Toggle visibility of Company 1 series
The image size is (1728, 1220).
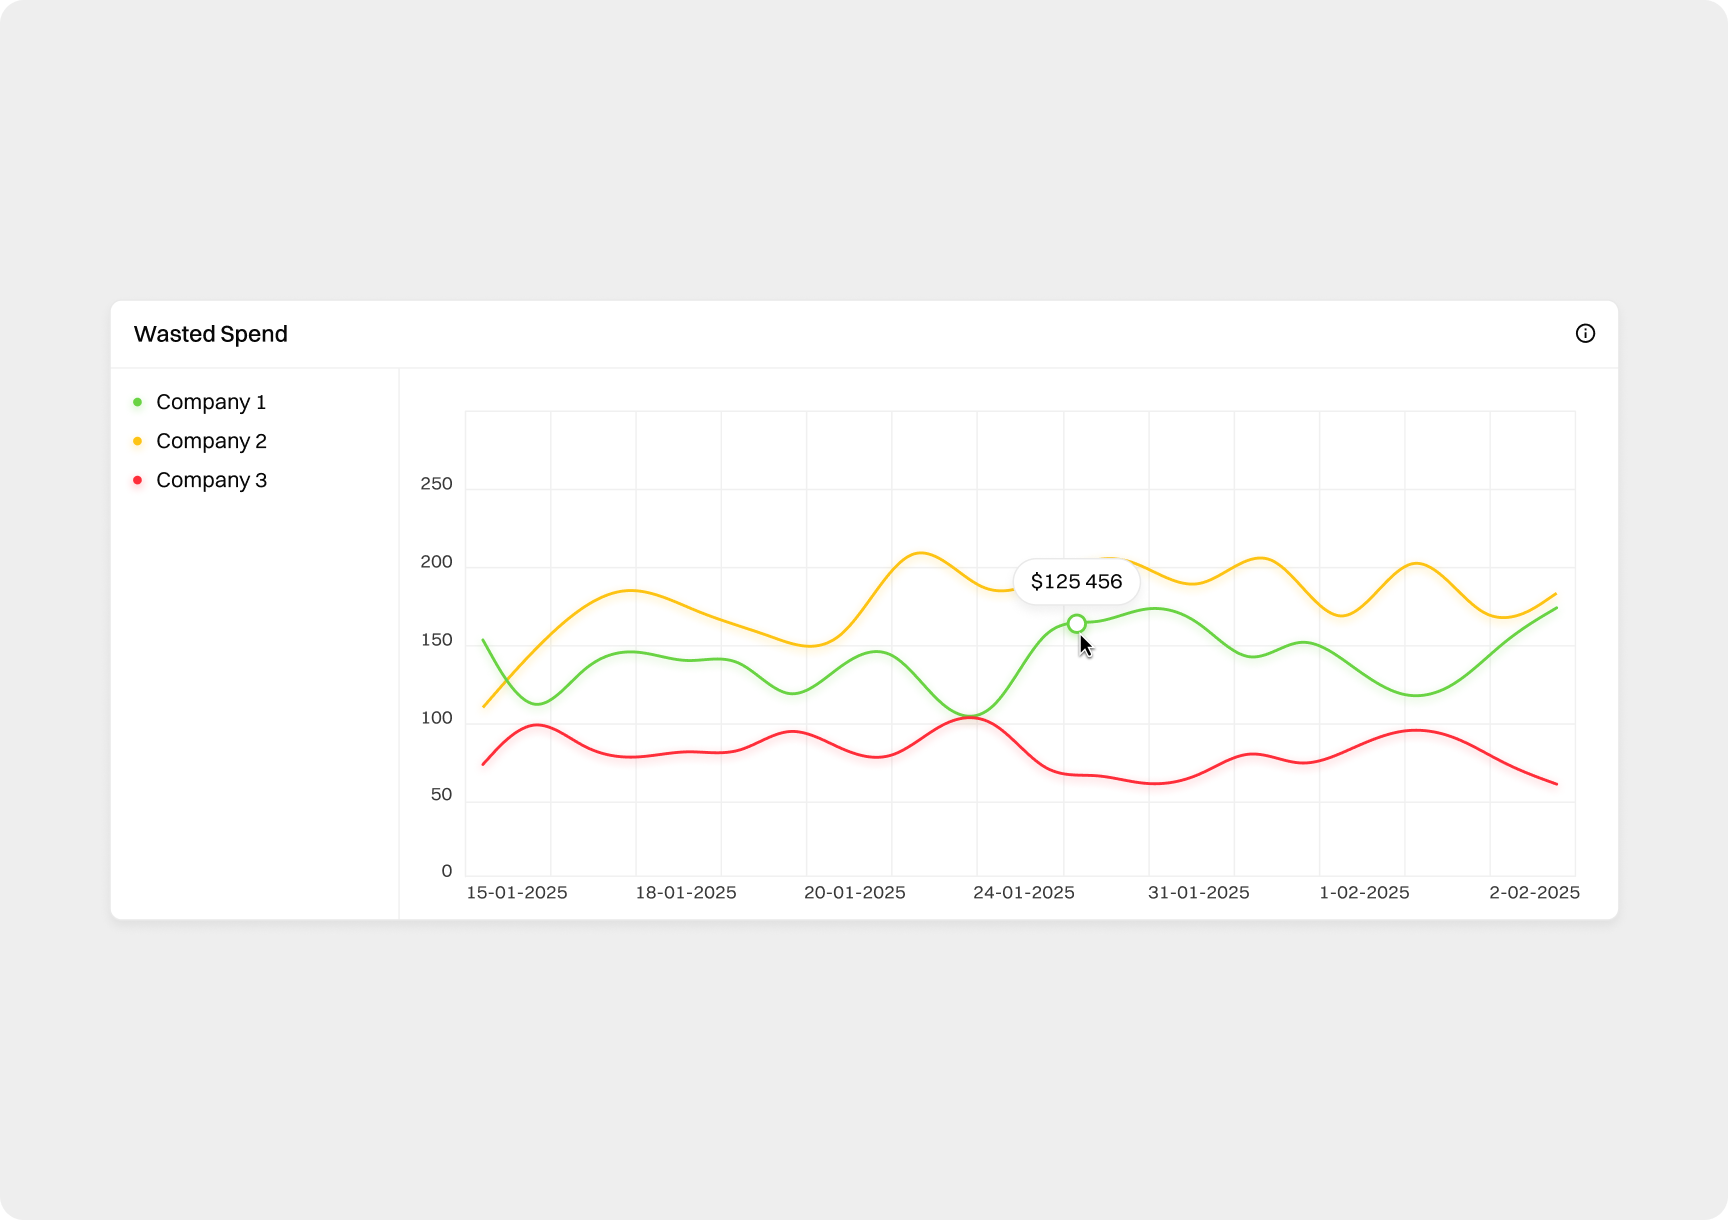[210, 402]
